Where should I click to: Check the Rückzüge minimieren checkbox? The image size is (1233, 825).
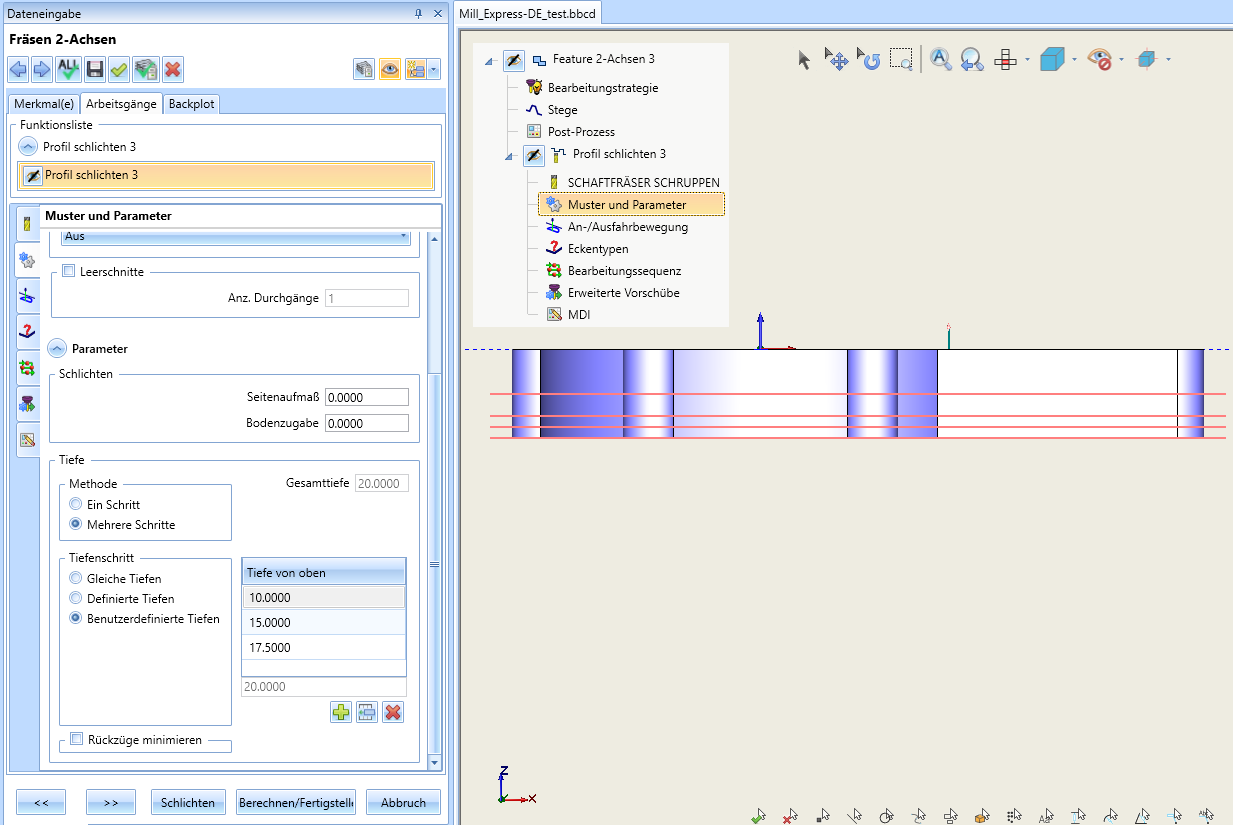click(76, 740)
